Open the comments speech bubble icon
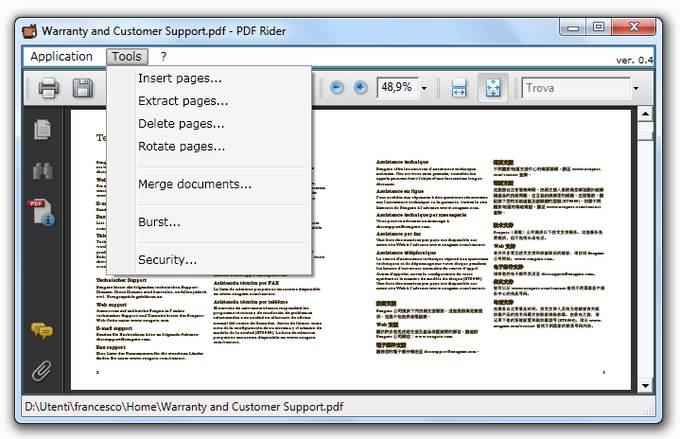The width and height of the screenshot is (680, 439). pos(42,330)
